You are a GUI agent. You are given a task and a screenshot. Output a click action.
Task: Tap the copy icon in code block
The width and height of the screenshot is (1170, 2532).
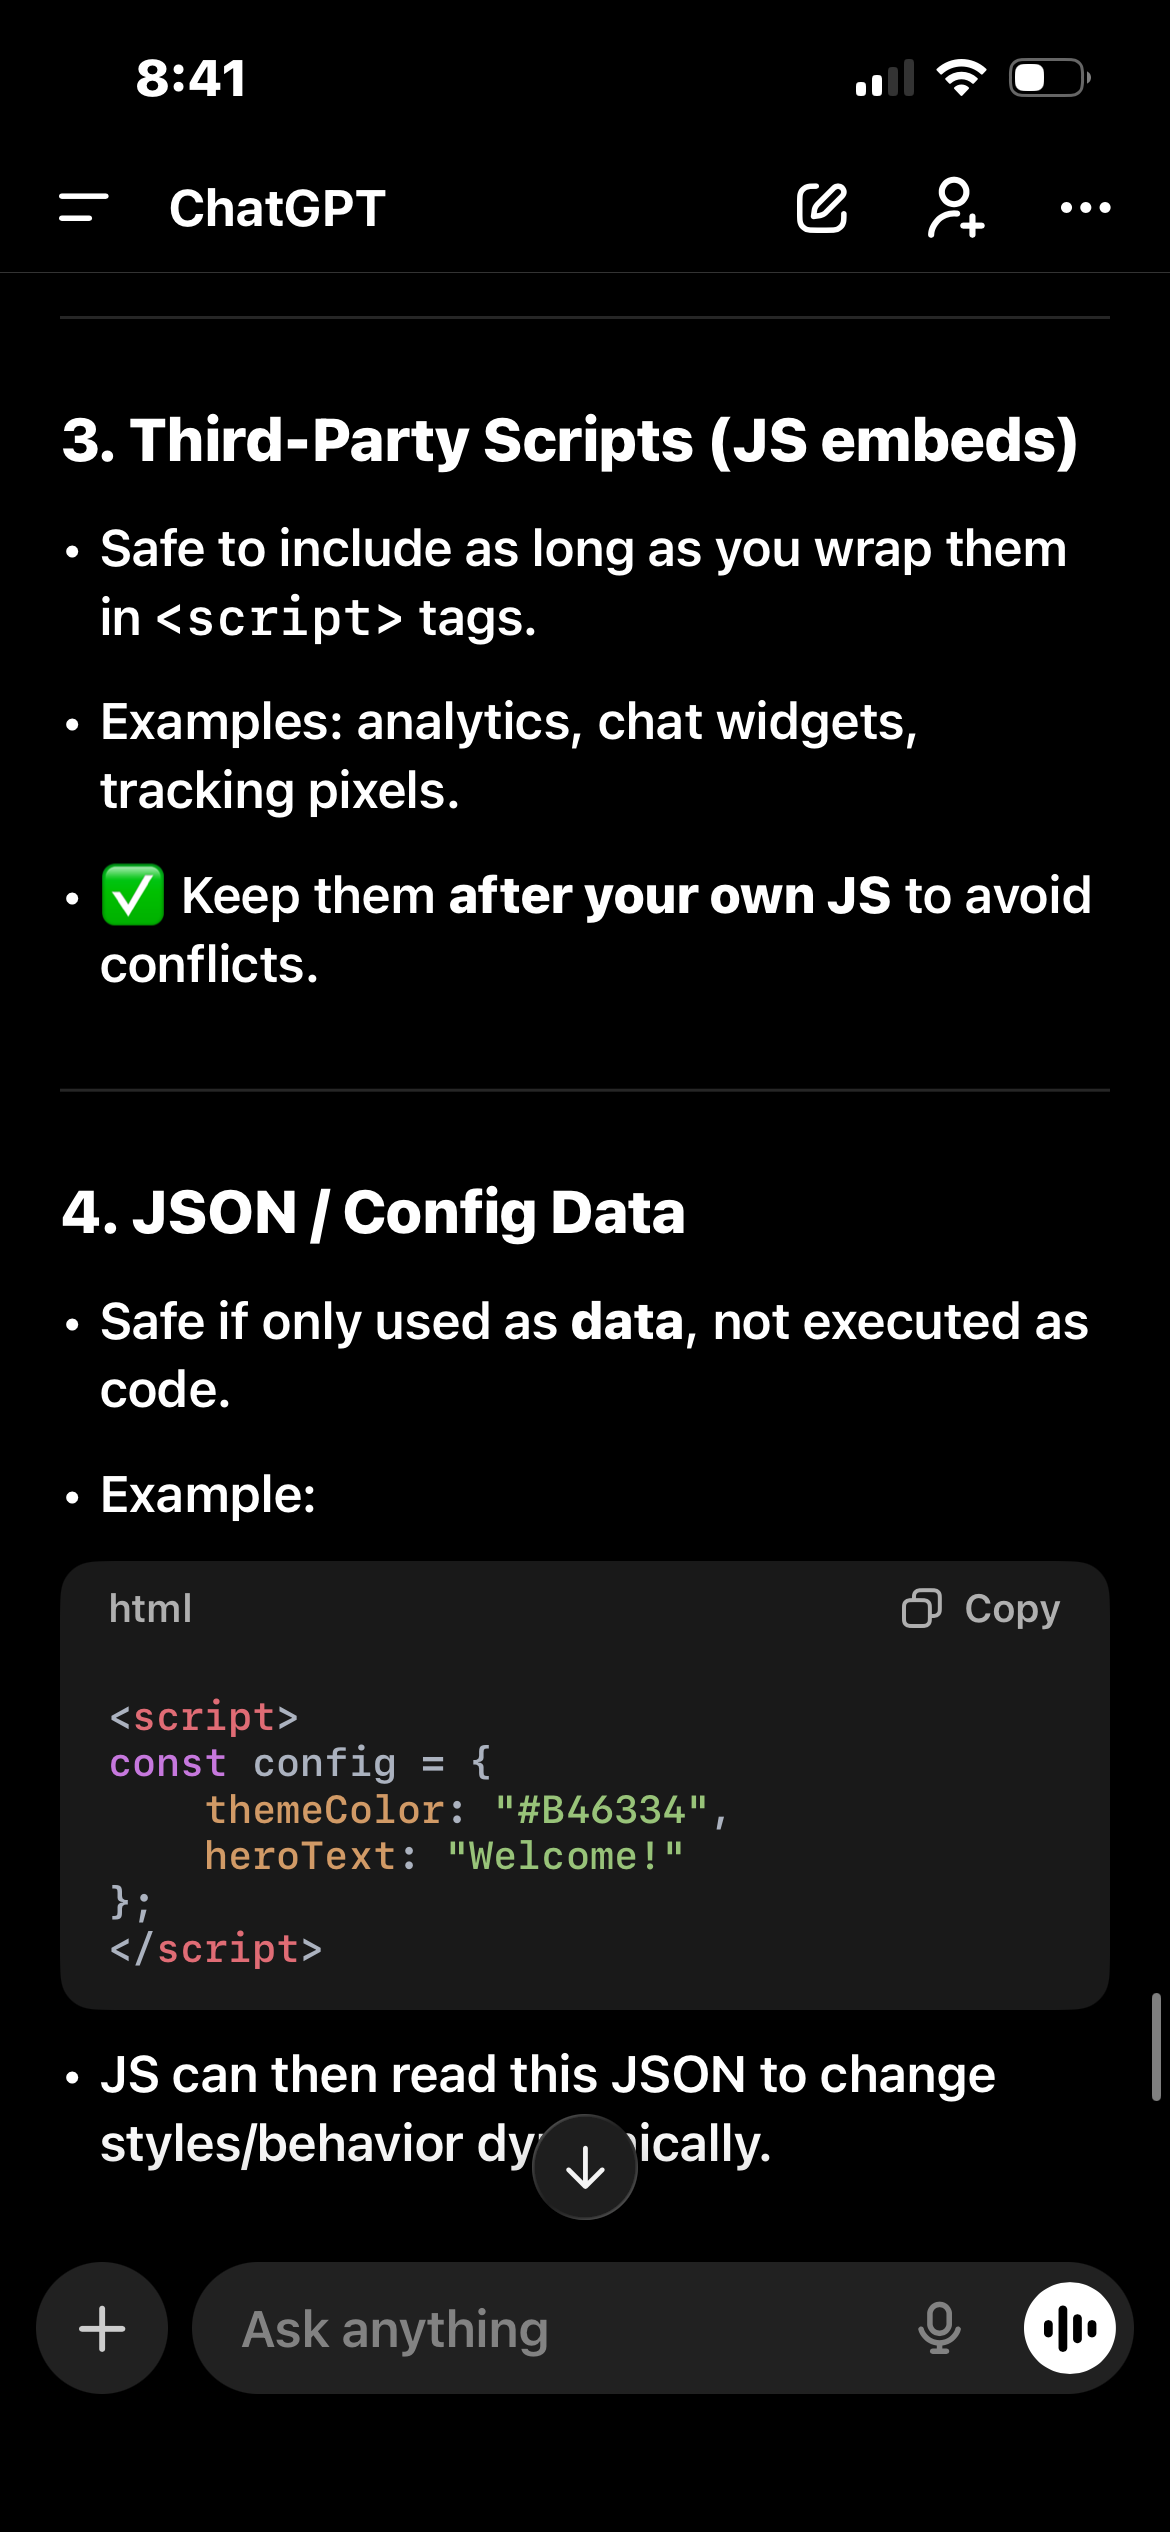pyautogui.click(x=921, y=1609)
